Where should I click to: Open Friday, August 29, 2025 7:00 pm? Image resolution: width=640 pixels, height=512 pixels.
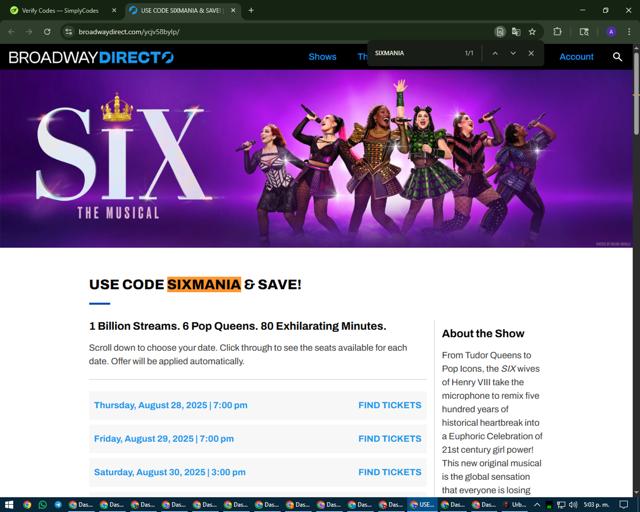click(164, 439)
